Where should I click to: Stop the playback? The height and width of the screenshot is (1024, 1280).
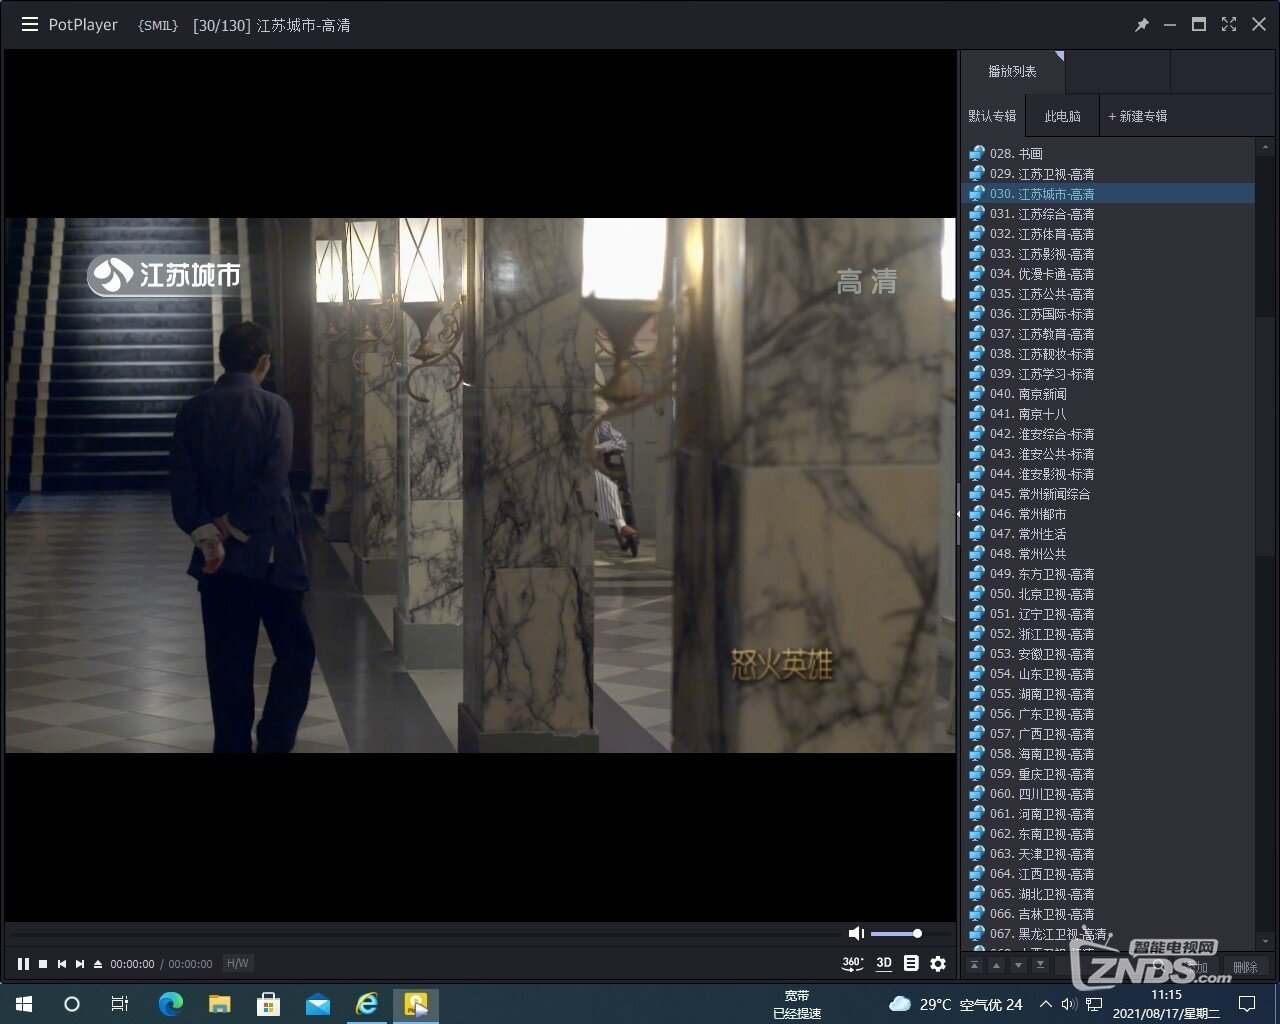click(x=43, y=964)
